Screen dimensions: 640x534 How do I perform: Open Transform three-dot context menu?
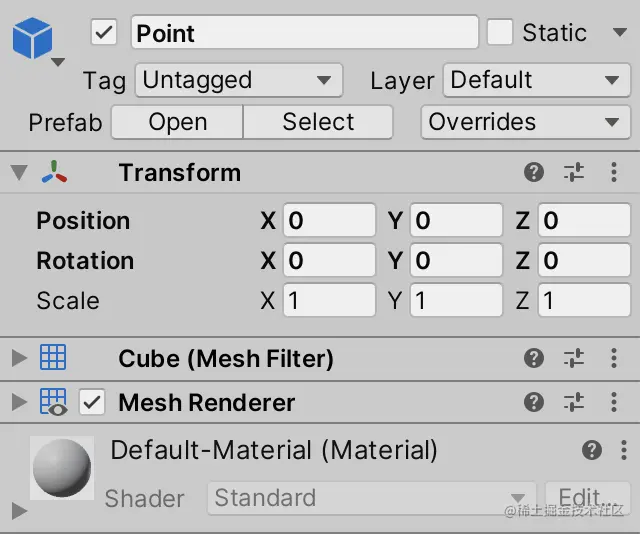click(x=614, y=173)
